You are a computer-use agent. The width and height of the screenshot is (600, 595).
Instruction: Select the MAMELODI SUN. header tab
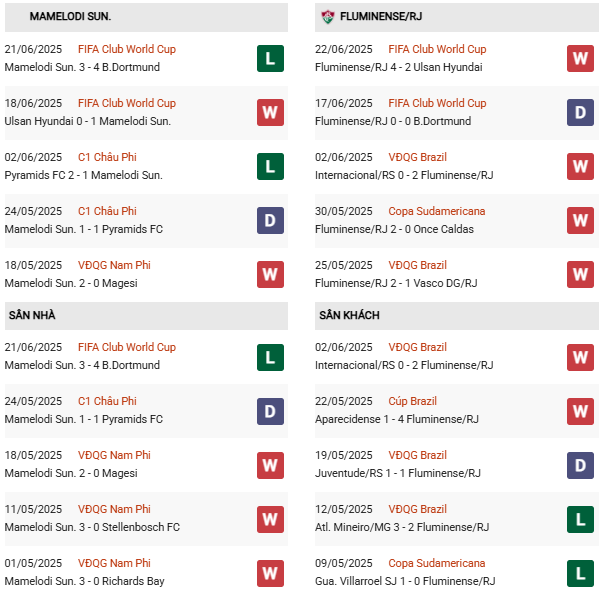point(70,17)
